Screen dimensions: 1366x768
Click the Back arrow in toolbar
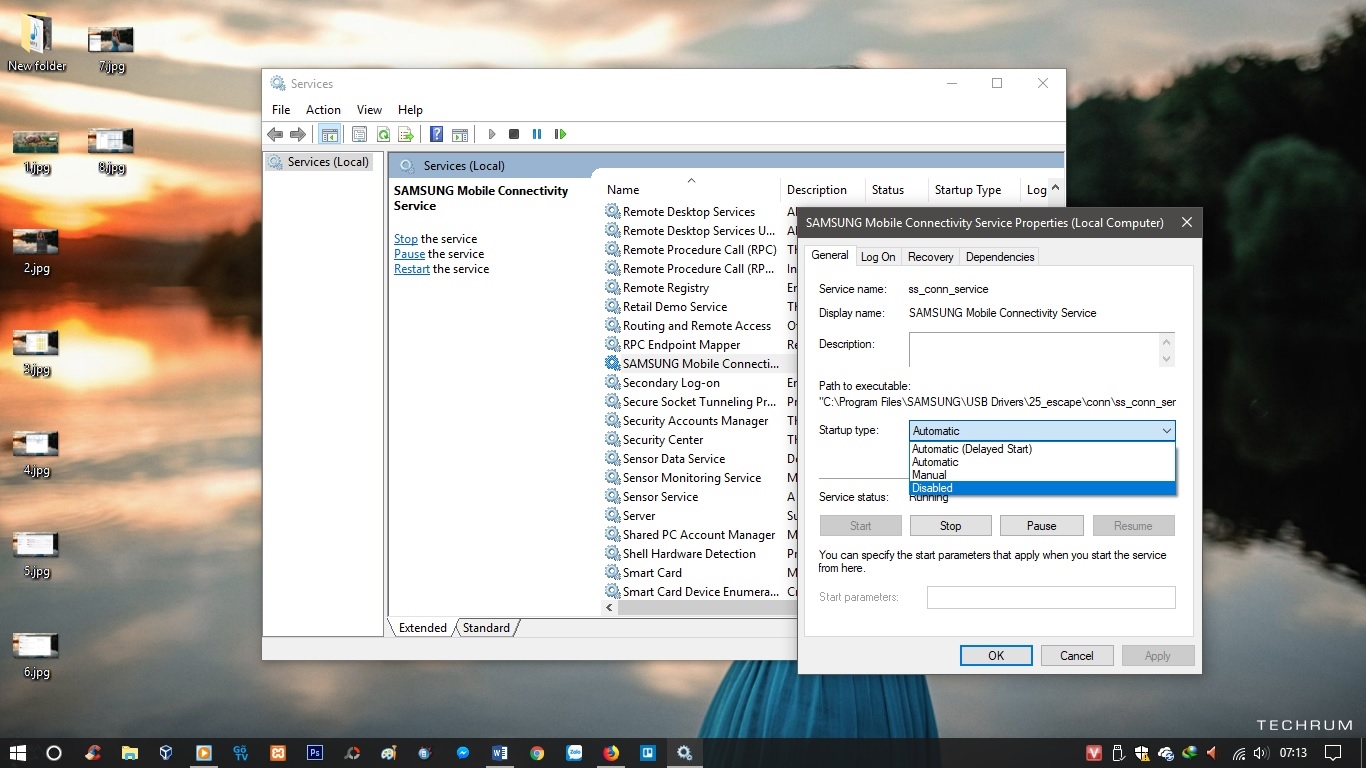tap(275, 134)
